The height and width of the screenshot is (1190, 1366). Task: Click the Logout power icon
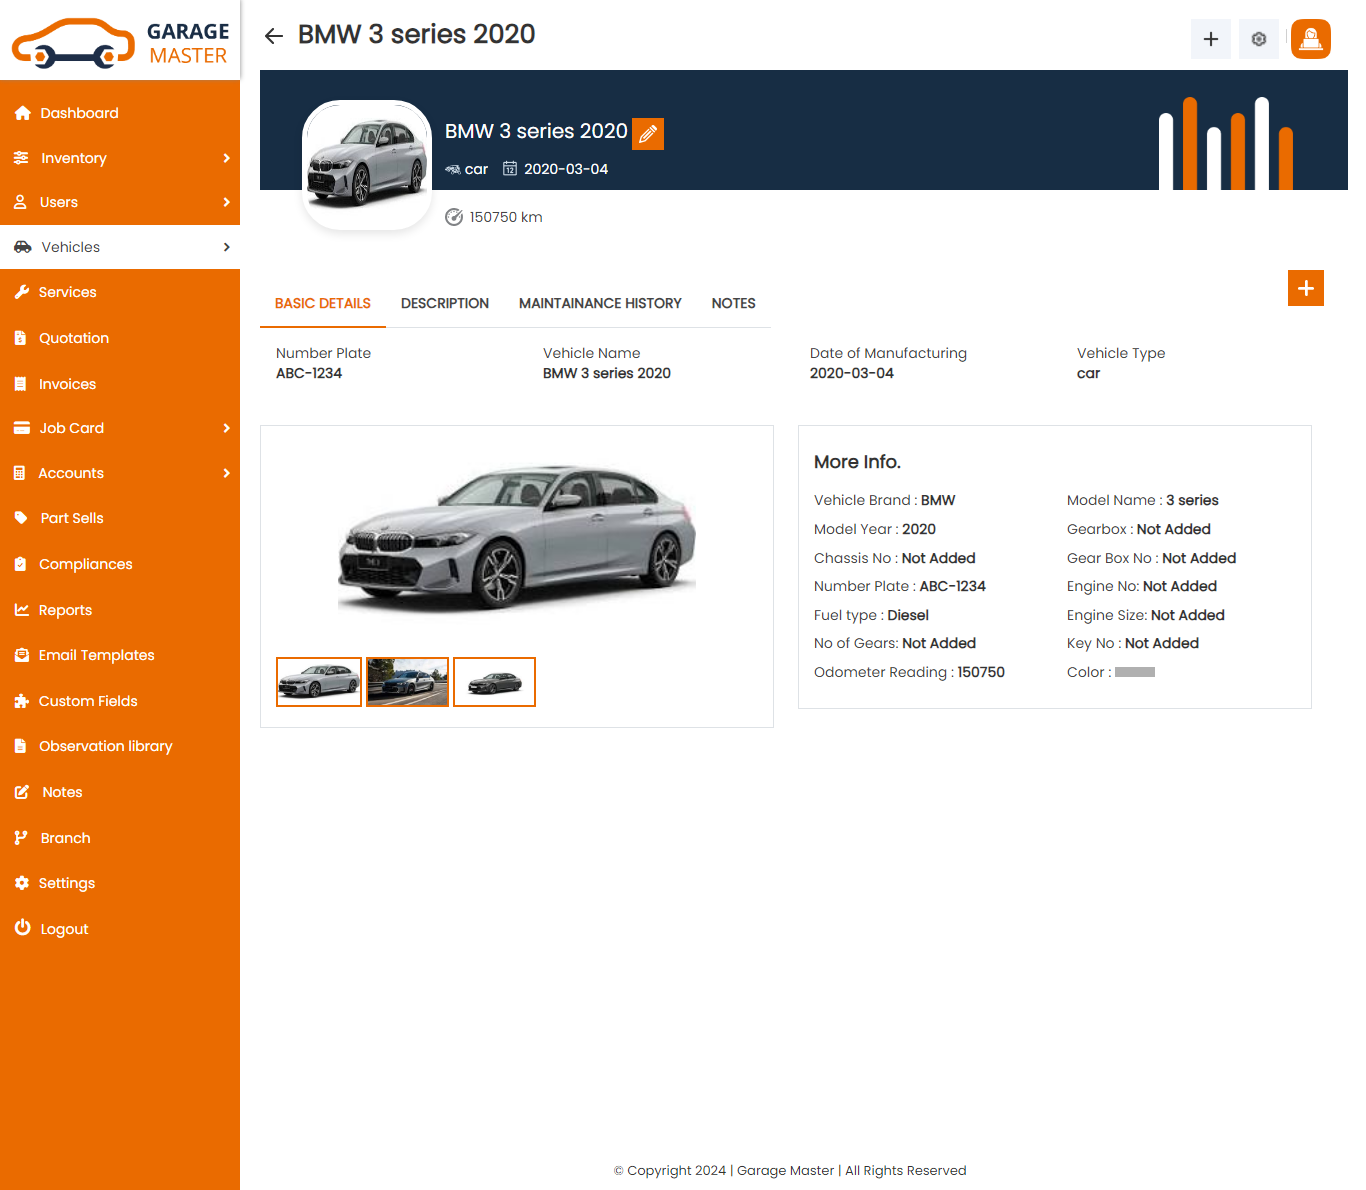pos(22,928)
